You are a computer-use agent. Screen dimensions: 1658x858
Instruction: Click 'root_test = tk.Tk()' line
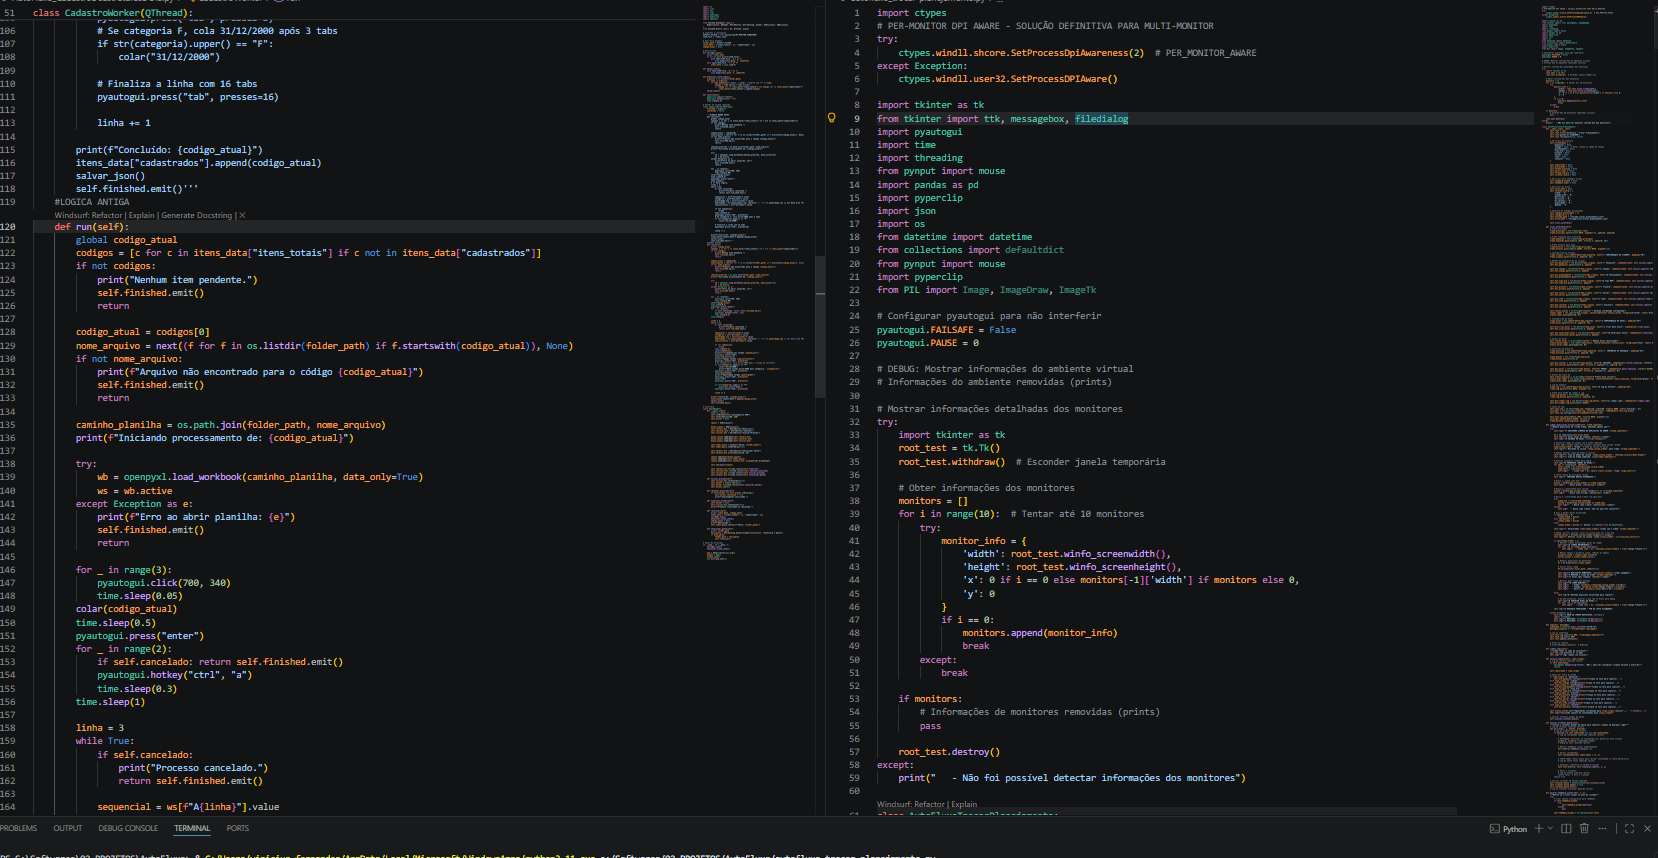tap(949, 448)
